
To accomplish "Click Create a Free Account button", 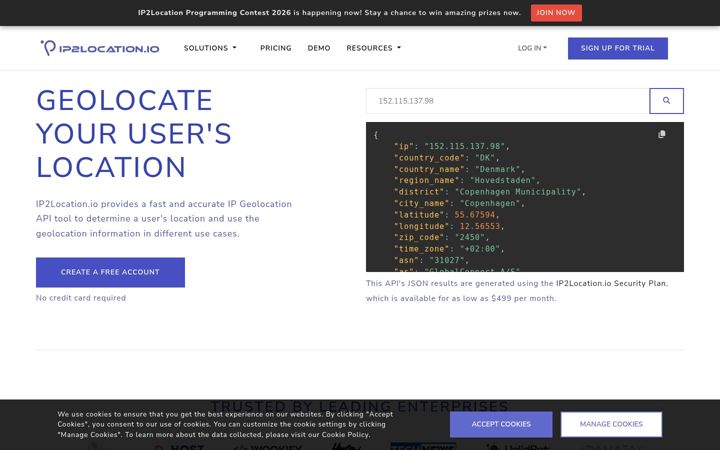I will click(x=110, y=272).
